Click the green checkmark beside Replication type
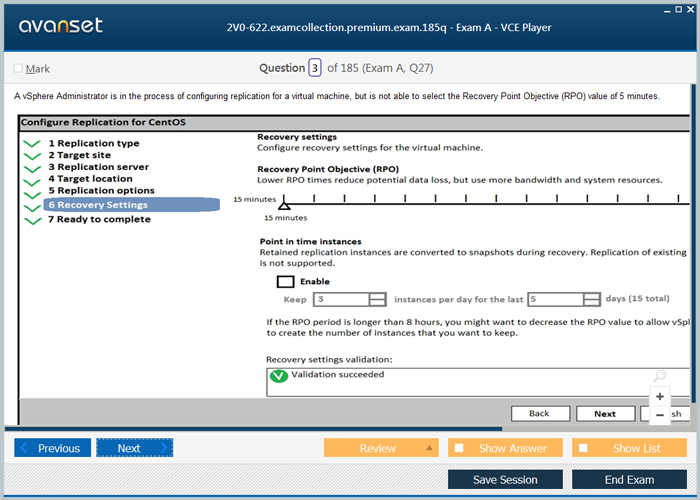Viewport: 700px width, 500px height. tap(32, 144)
